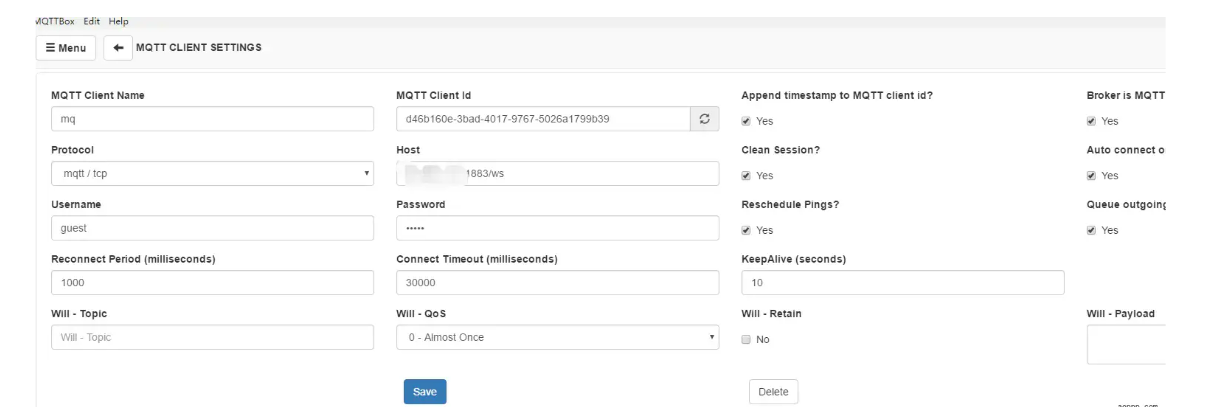Click into the Host input field
Screen dimensions: 1205x407
[557, 174]
